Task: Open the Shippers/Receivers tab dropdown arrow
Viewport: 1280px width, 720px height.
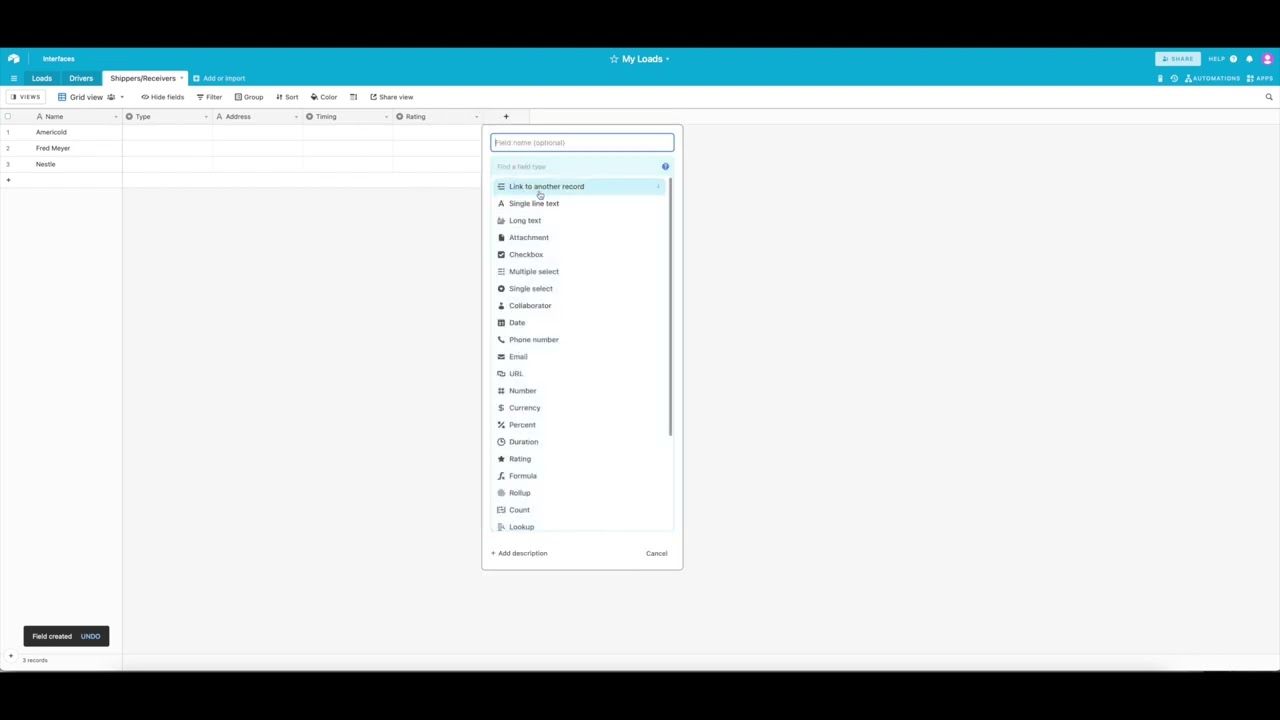Action: 182,78
